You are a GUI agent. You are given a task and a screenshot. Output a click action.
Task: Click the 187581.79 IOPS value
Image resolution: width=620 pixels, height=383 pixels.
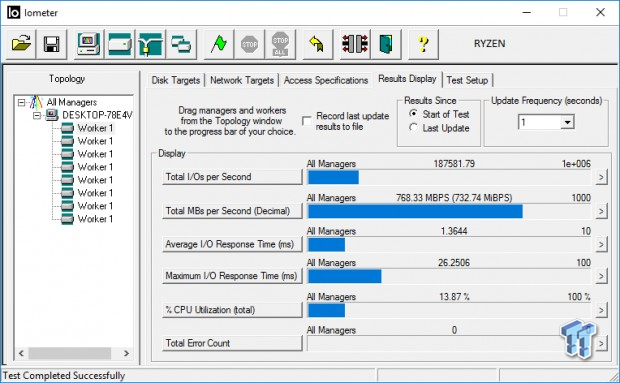454,164
